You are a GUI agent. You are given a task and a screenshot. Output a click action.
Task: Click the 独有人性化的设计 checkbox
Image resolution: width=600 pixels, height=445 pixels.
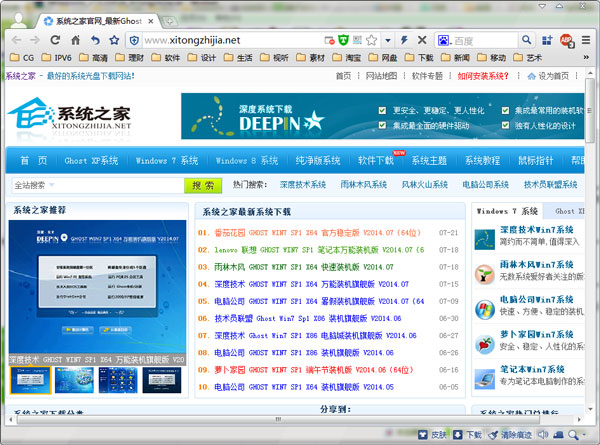pos(505,125)
